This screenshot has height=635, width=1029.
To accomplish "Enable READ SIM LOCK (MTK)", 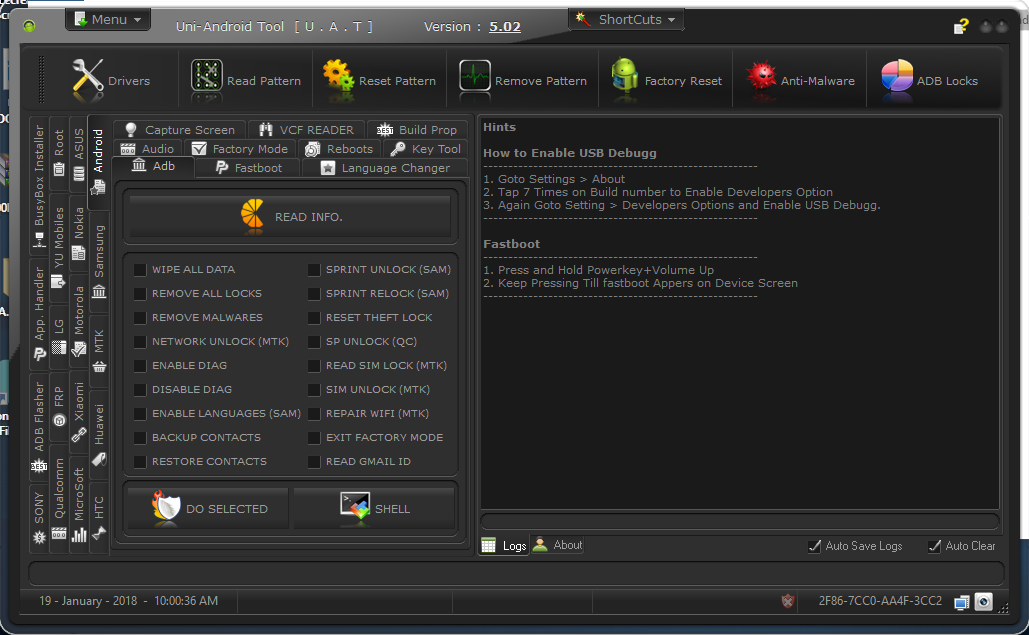I will coord(314,365).
